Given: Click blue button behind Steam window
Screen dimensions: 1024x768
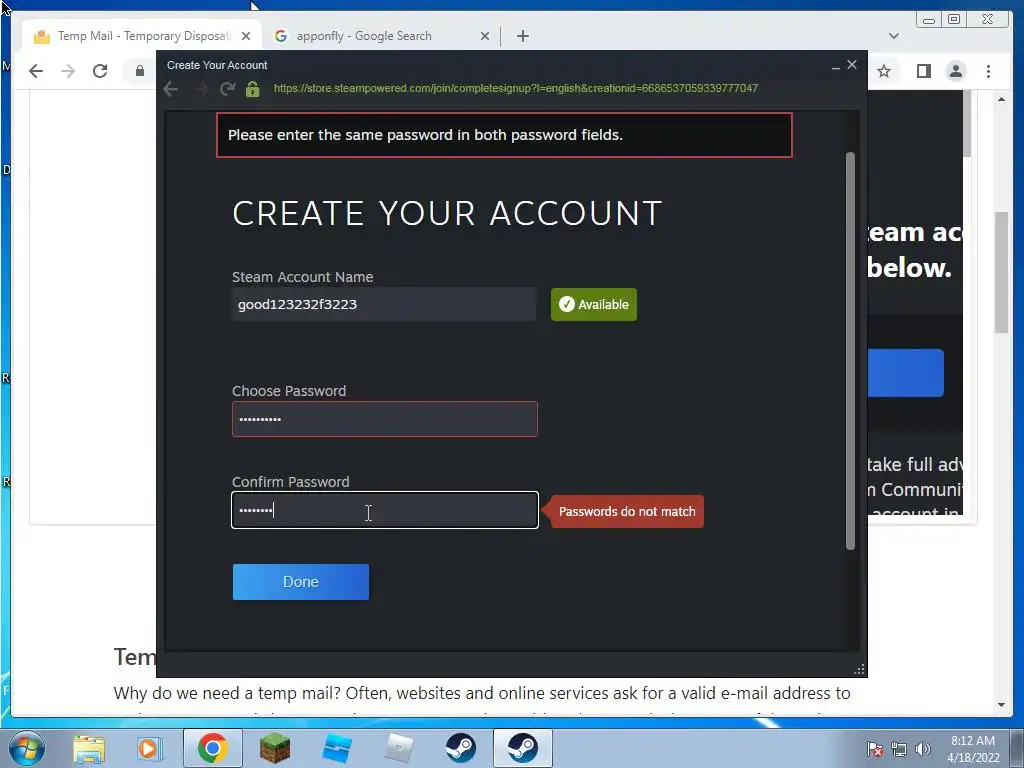Looking at the screenshot, I should [906, 373].
